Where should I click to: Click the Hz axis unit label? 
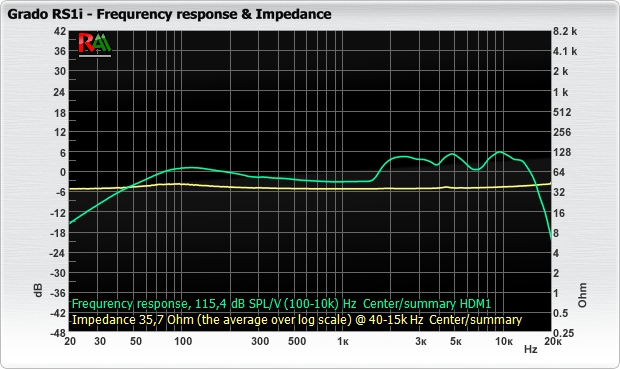click(531, 350)
